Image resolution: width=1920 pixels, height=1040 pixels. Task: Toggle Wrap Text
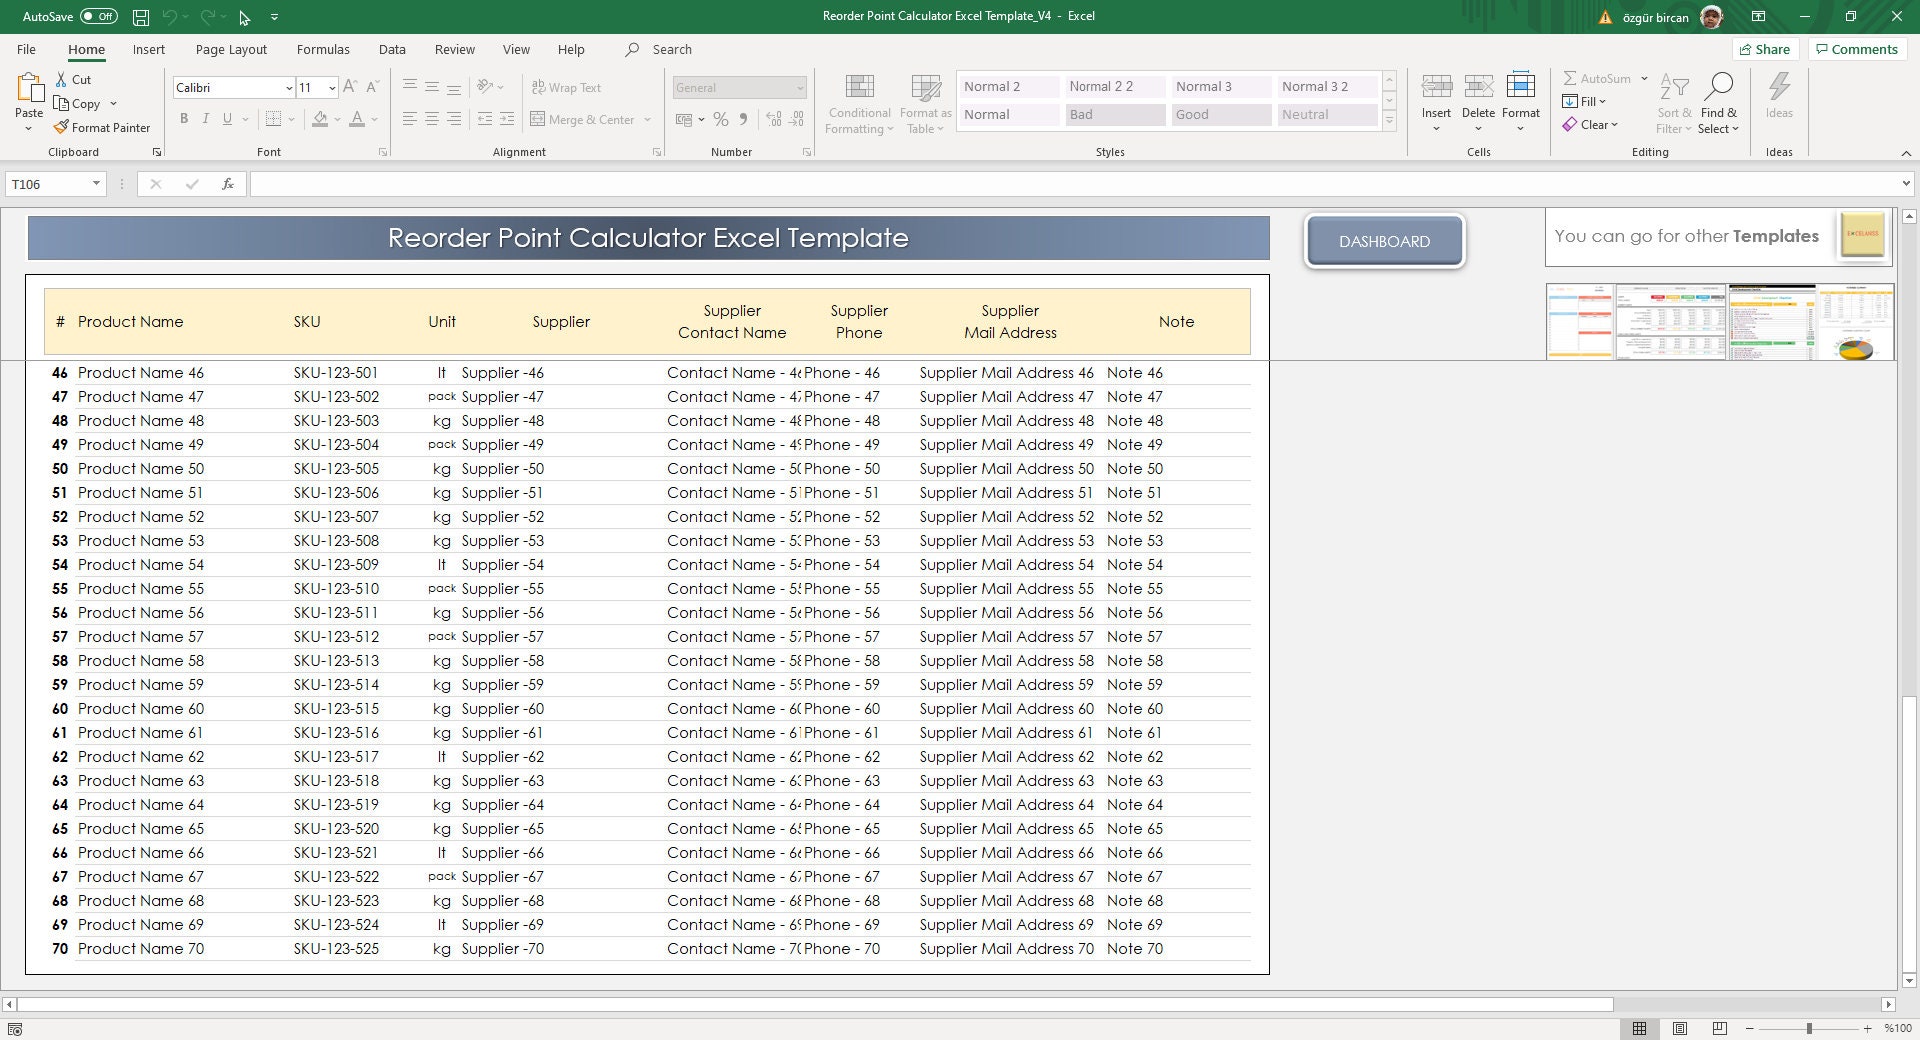566,87
